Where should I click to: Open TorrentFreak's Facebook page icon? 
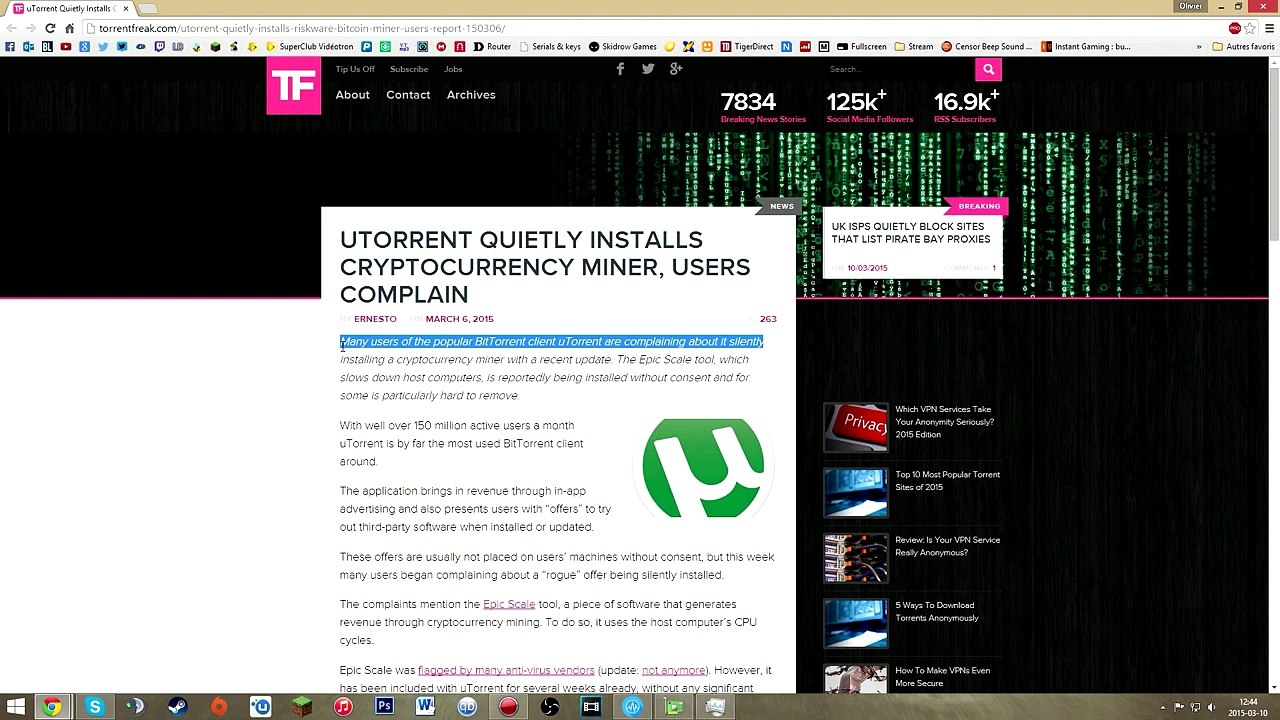coord(620,69)
